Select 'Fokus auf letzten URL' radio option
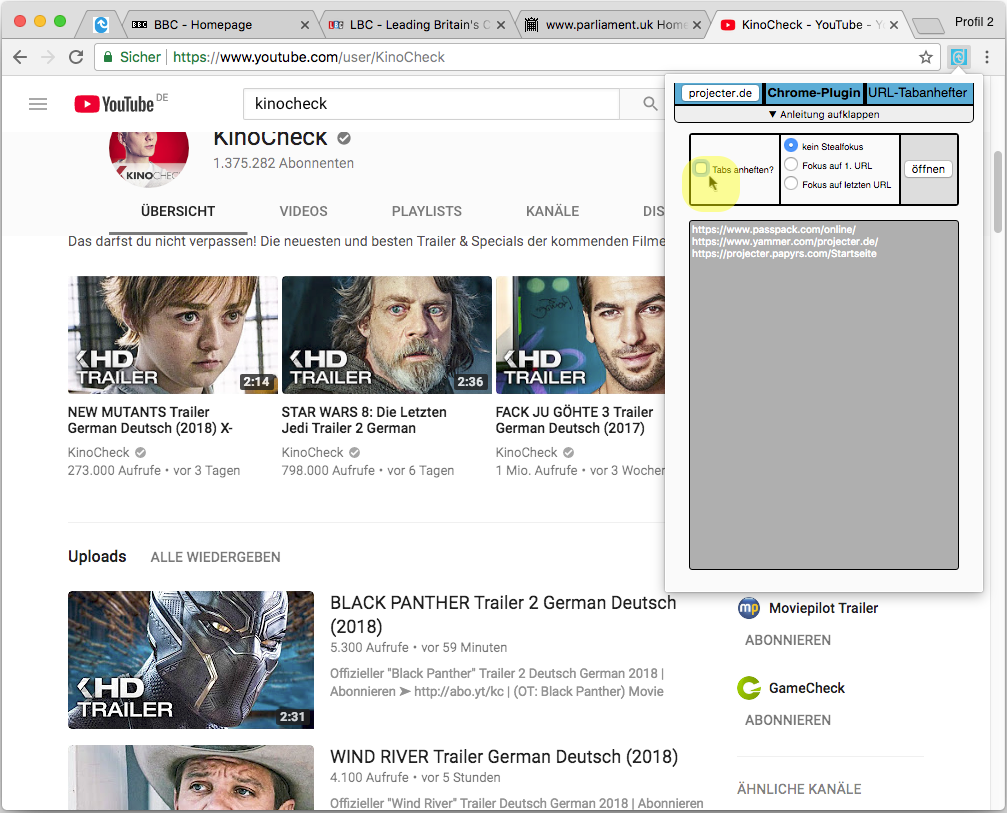1007x813 pixels. pyautogui.click(x=791, y=184)
